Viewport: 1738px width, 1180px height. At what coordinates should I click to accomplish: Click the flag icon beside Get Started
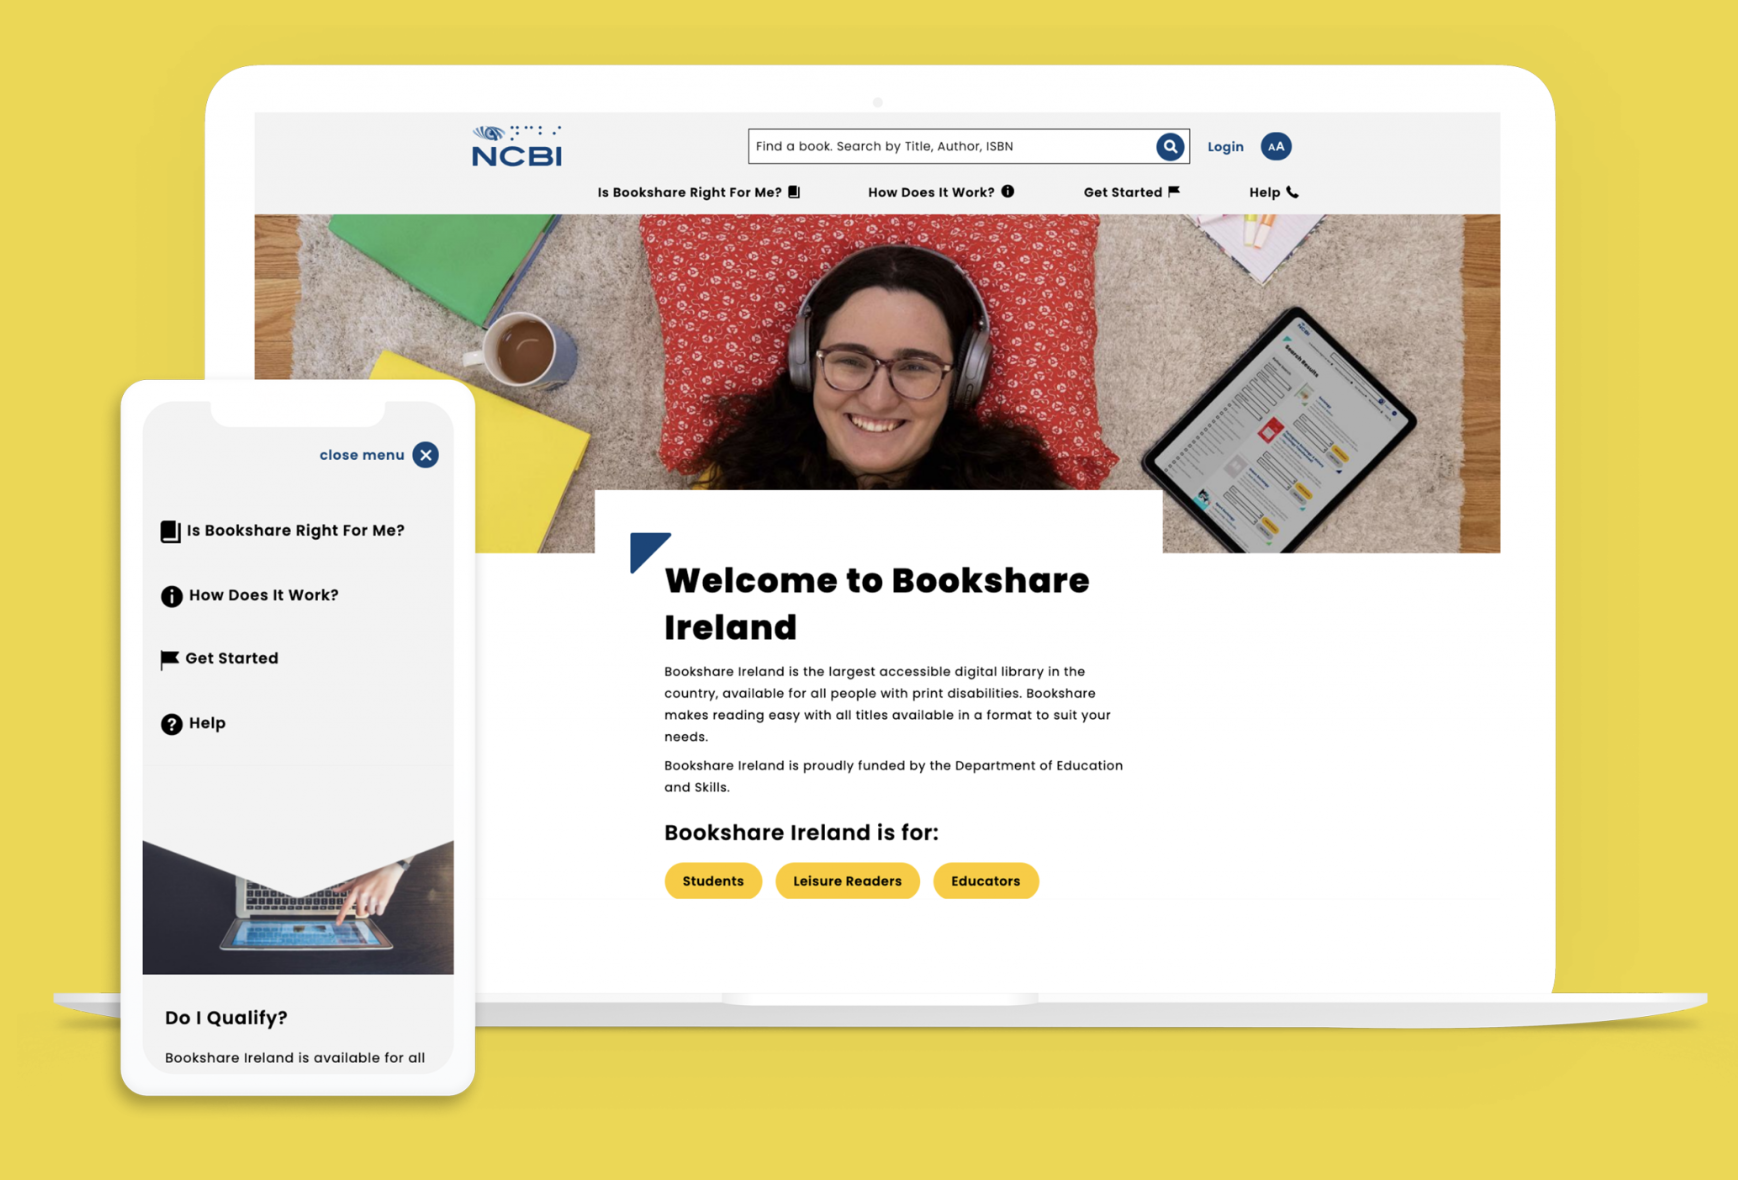[1174, 191]
